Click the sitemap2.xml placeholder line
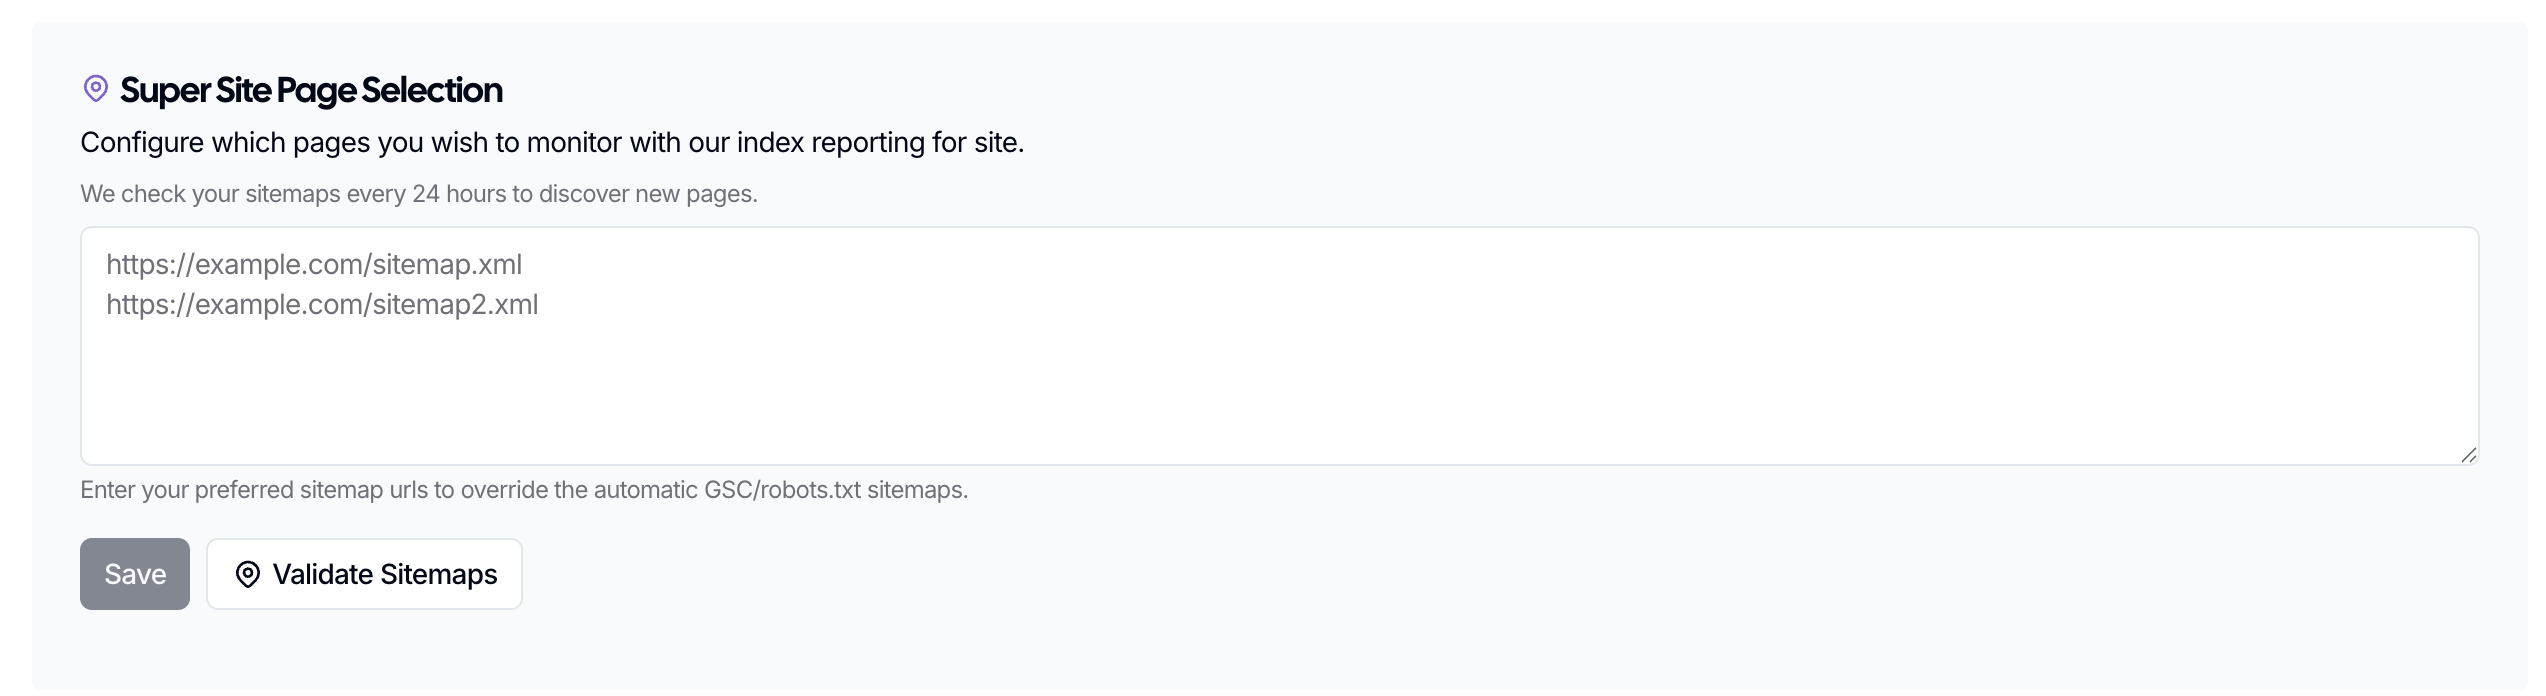Image resolution: width=2546 pixels, height=696 pixels. 322,305
